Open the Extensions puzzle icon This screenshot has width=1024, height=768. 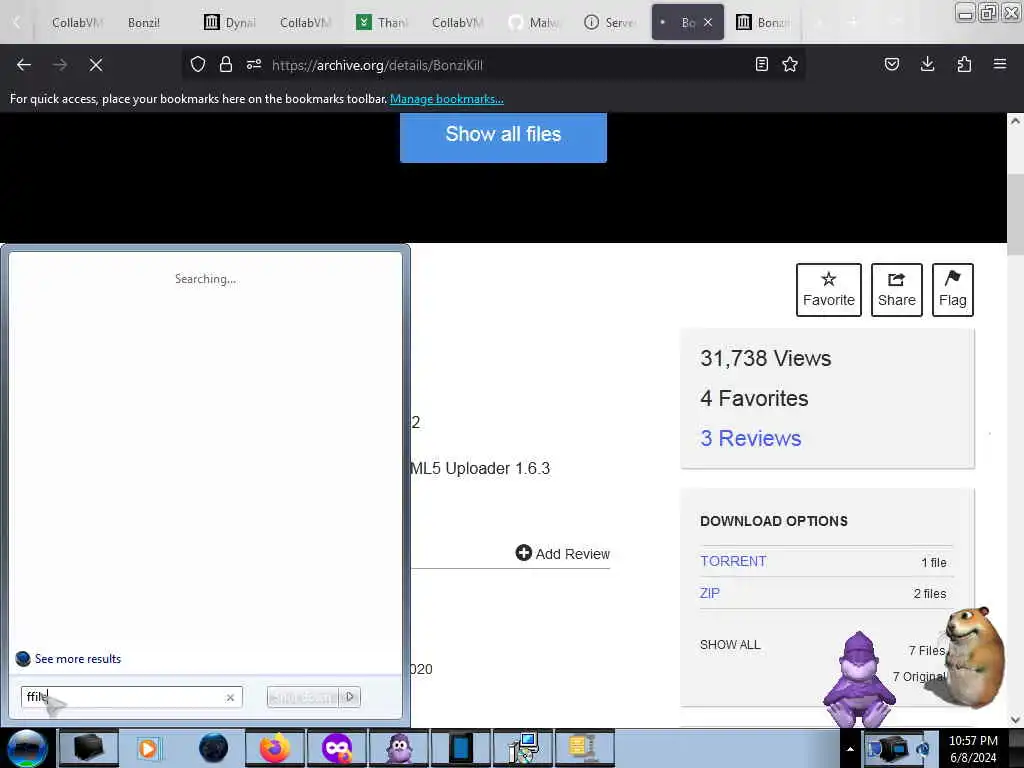tap(964, 65)
